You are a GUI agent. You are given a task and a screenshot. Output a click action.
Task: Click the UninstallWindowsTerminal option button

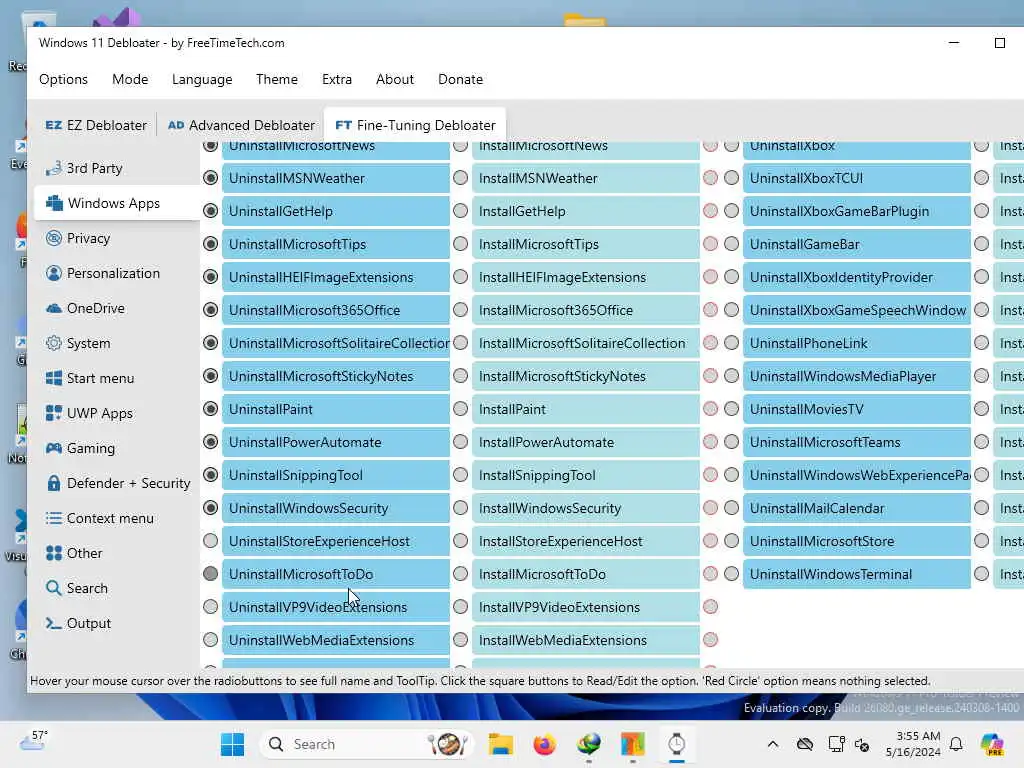click(x=857, y=574)
